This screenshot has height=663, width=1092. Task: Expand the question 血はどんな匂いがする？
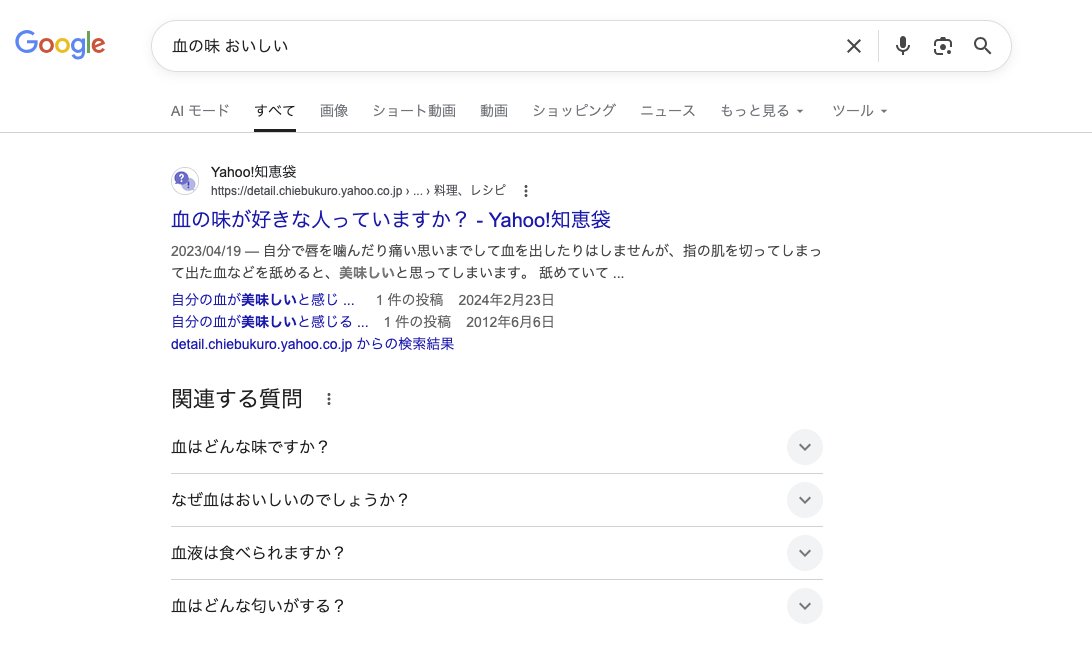(x=804, y=606)
